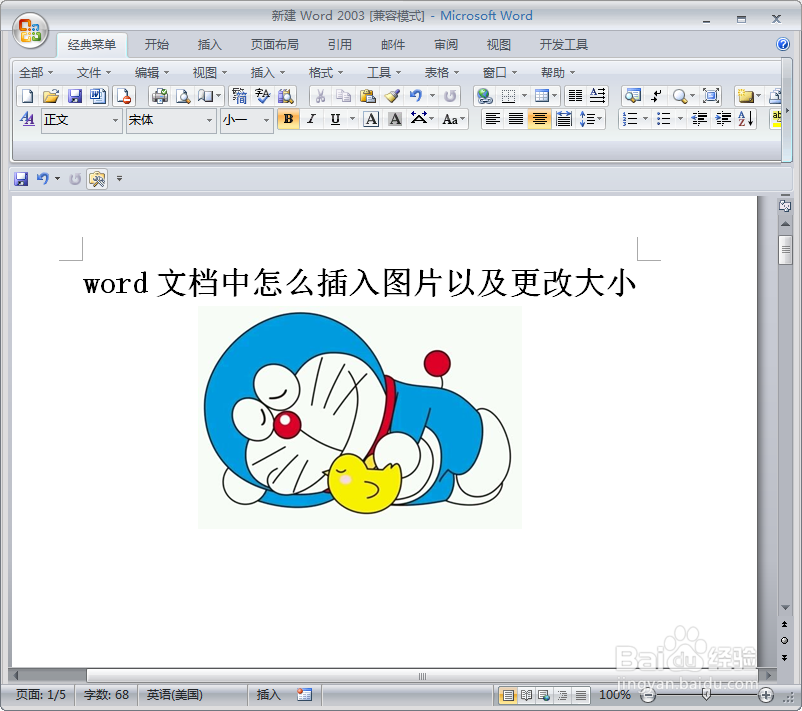Open the style dropdown showing 正文
The width and height of the screenshot is (802, 711).
pos(116,120)
